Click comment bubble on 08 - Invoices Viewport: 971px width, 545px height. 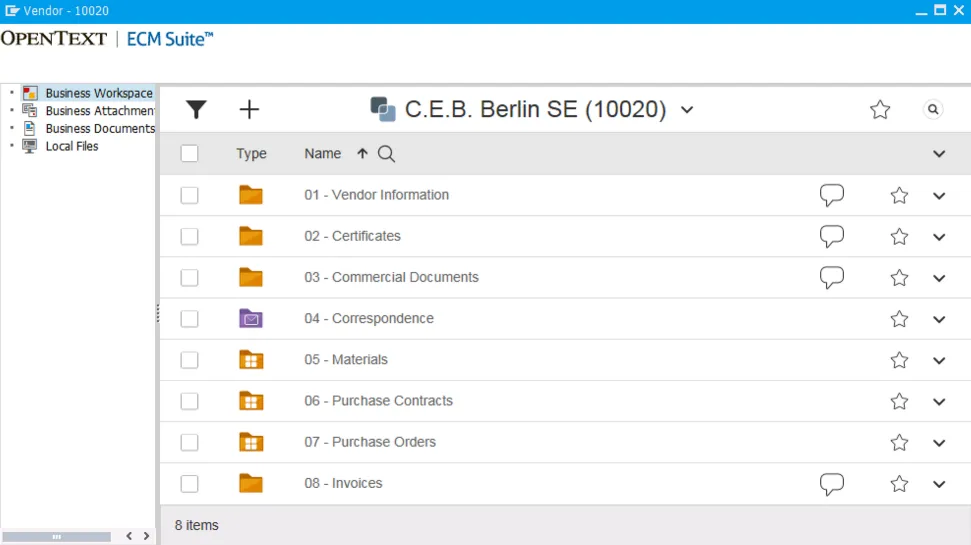(x=831, y=484)
